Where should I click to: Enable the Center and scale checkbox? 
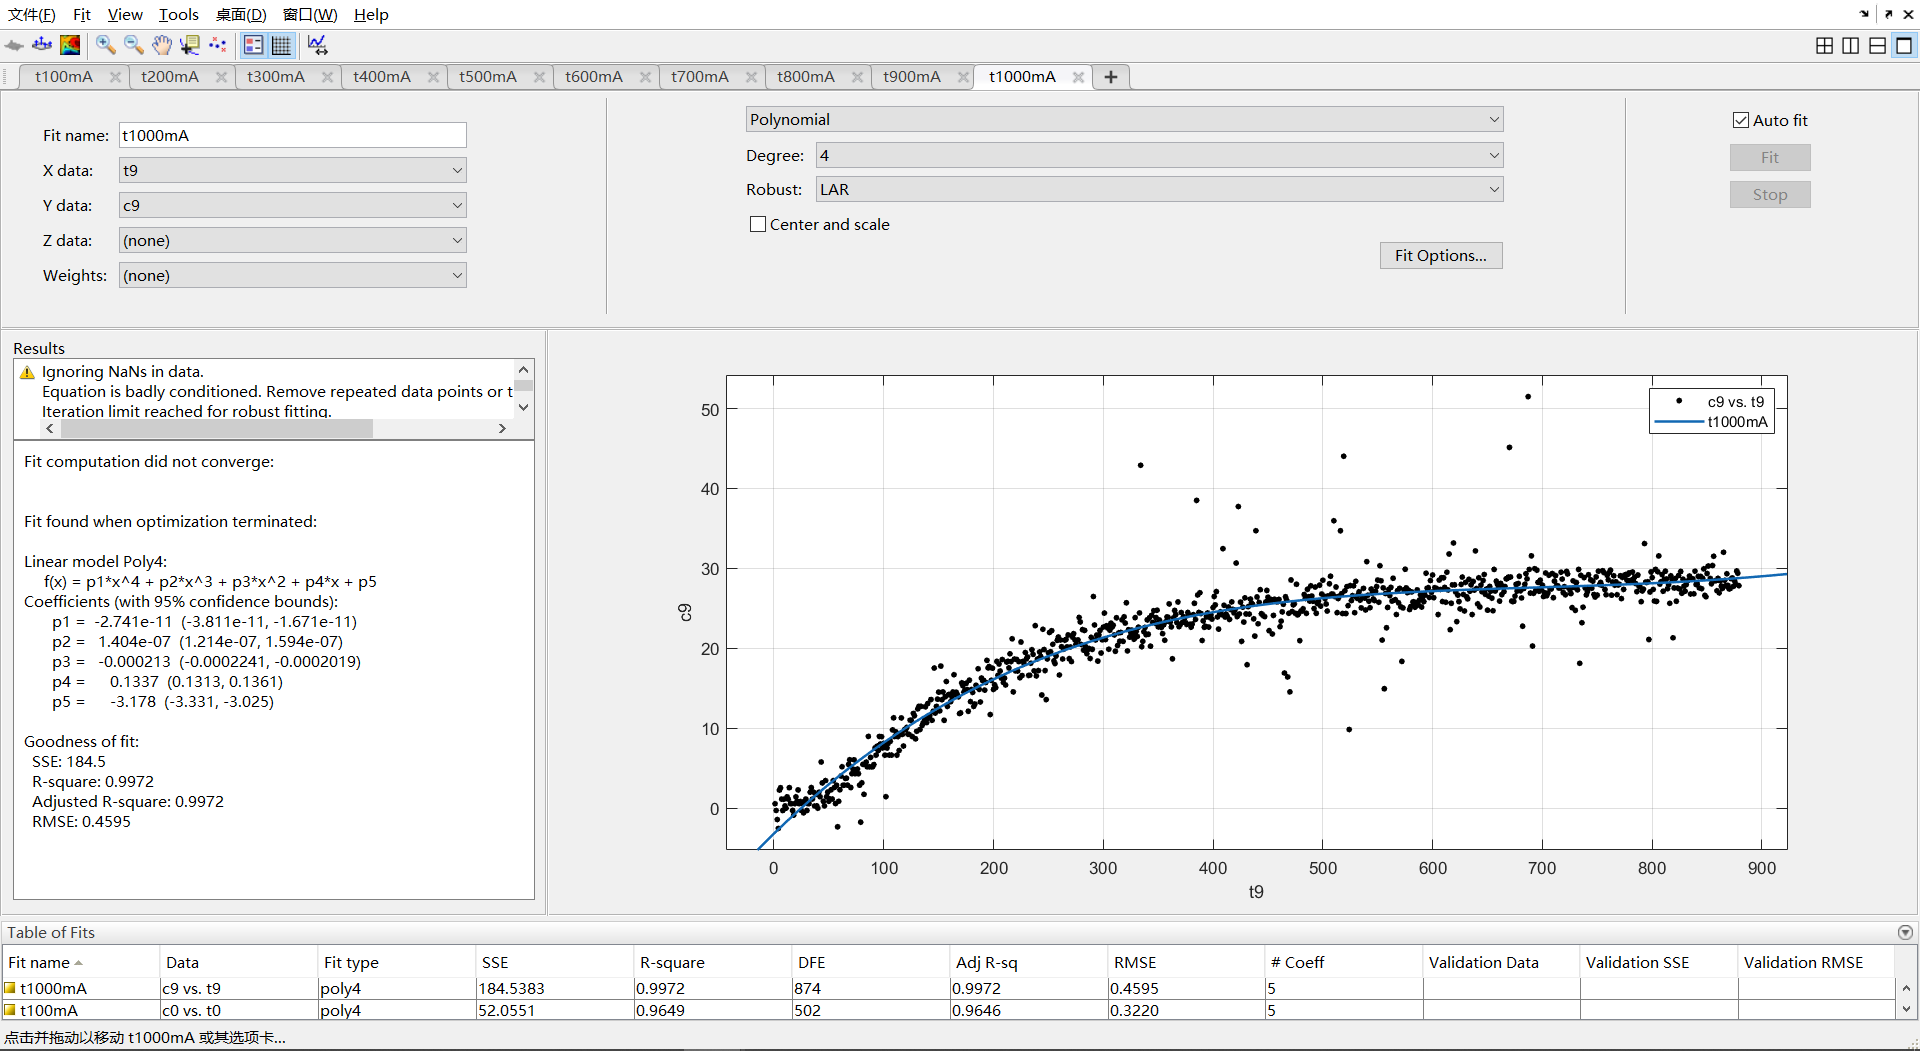(758, 224)
